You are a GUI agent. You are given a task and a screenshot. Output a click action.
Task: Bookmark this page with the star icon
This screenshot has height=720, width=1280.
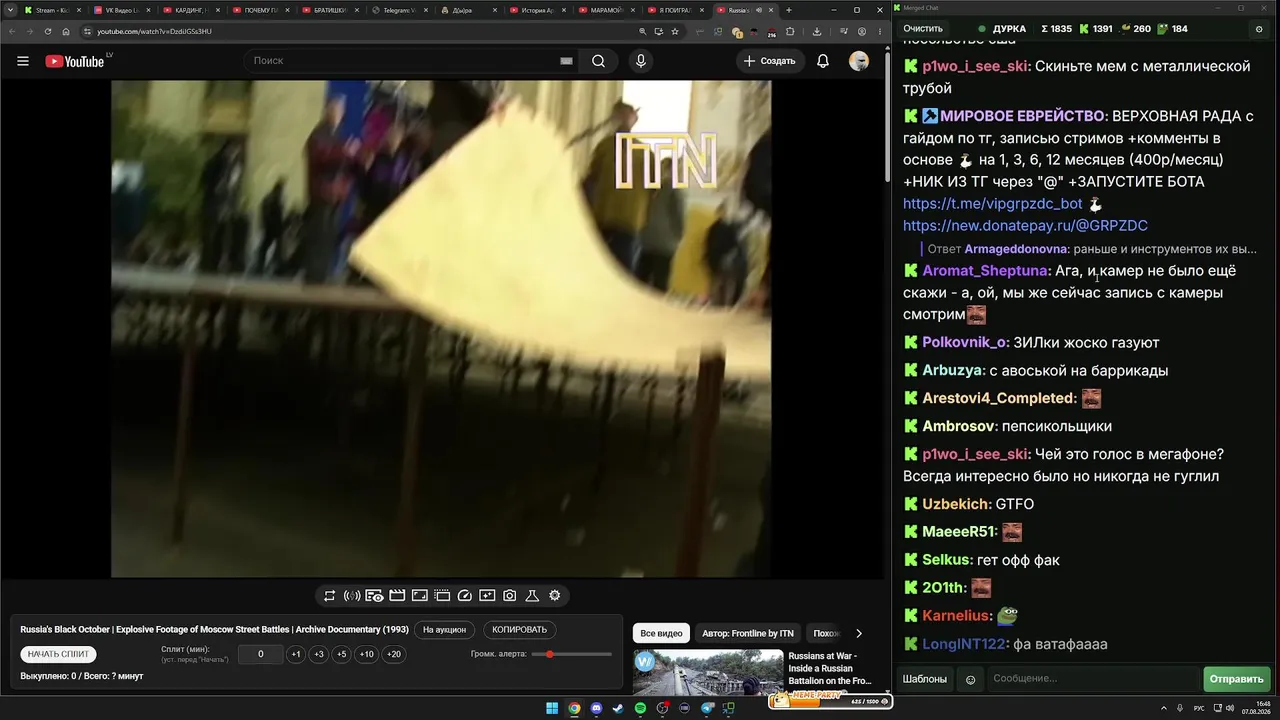point(676,31)
